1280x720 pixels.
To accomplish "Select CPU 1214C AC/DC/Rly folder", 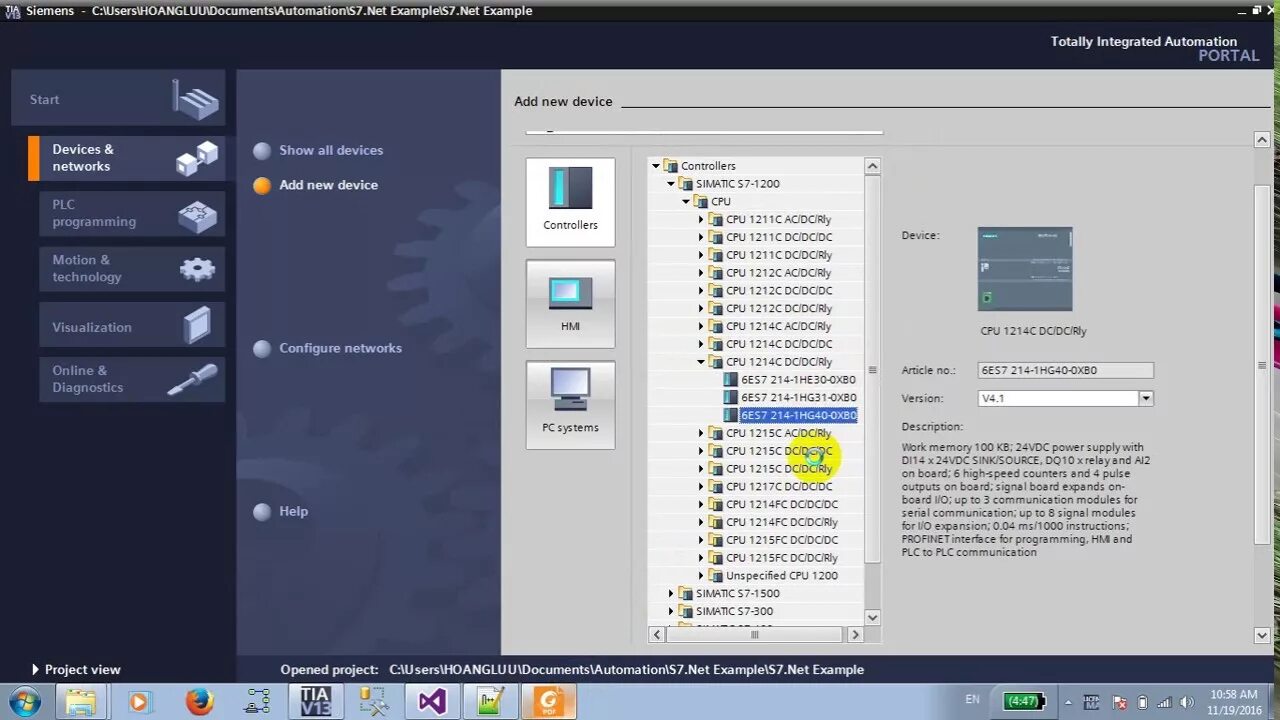I will tap(779, 326).
